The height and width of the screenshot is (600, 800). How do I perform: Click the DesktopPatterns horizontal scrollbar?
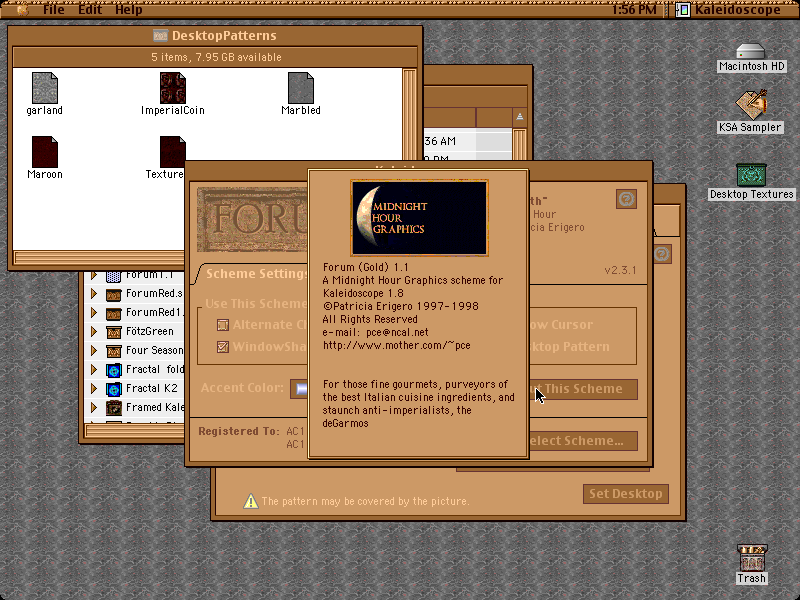99,257
